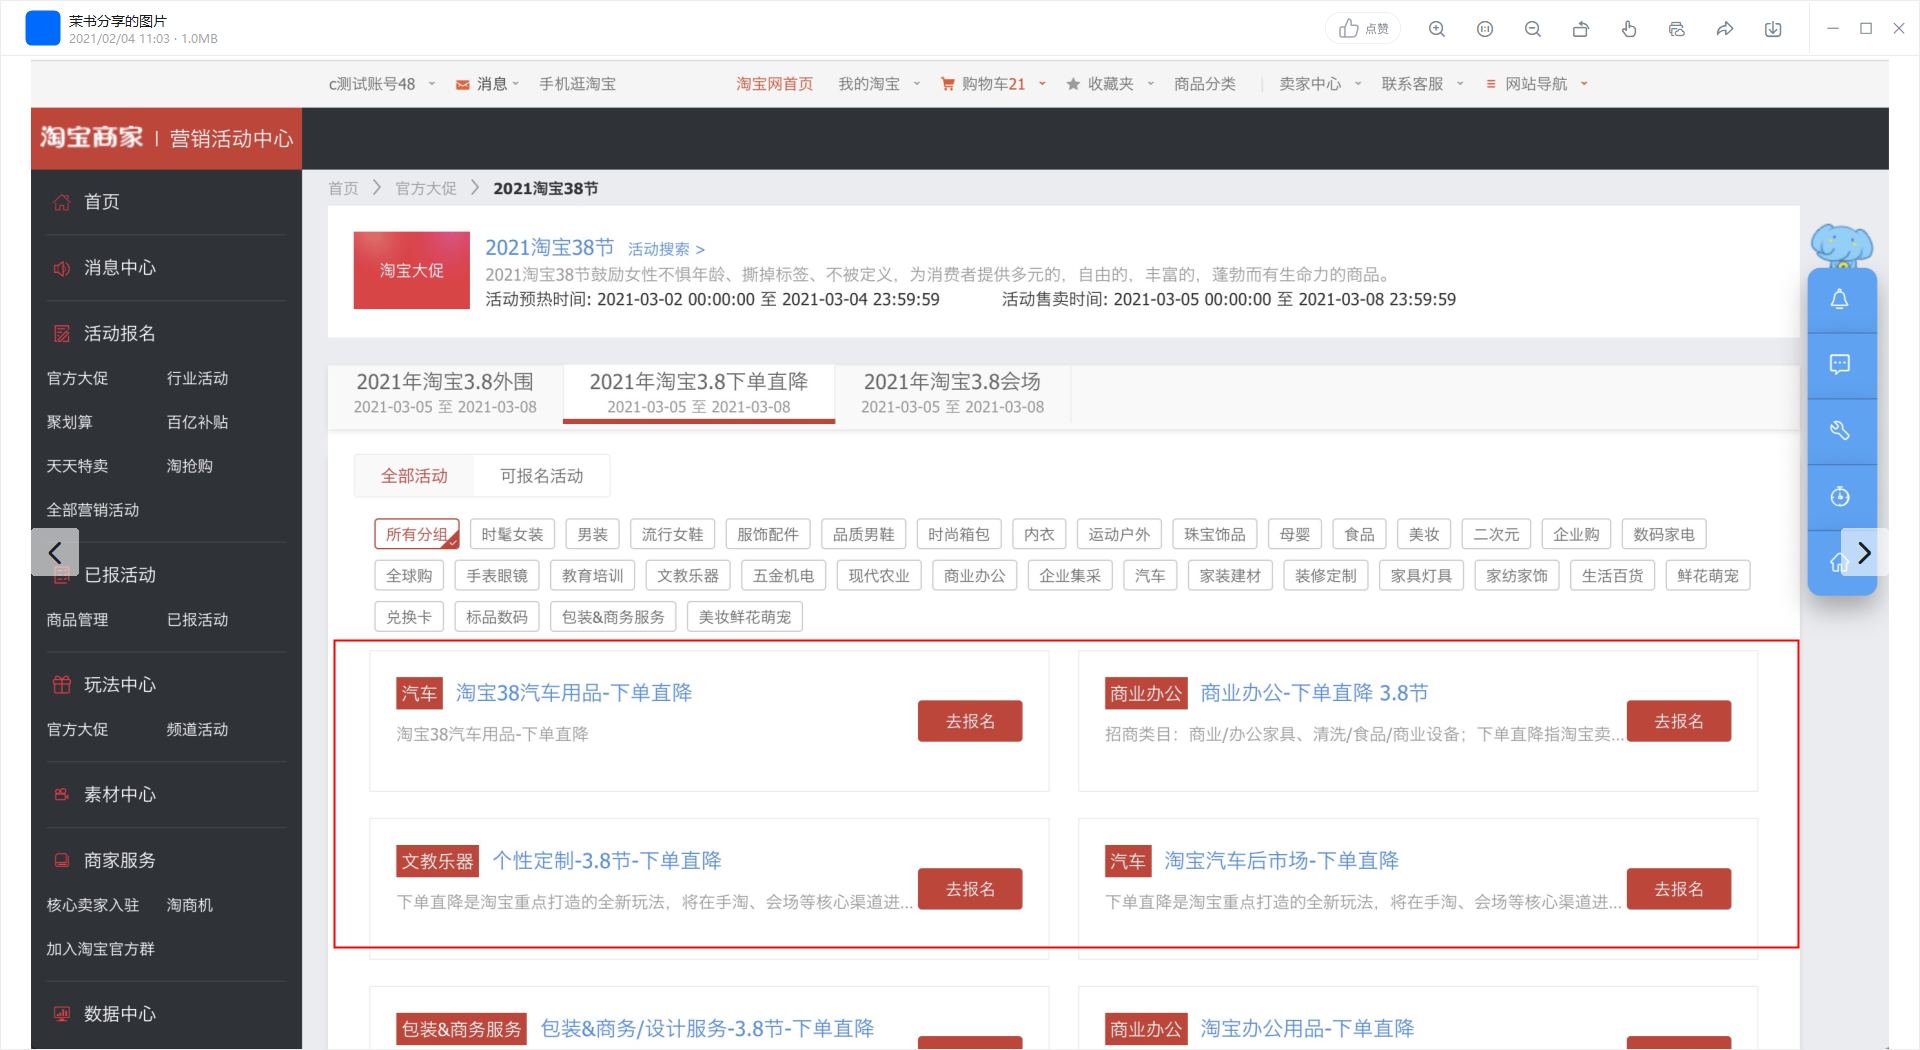
Task: Open the notification bell in floating panel
Action: (1840, 300)
